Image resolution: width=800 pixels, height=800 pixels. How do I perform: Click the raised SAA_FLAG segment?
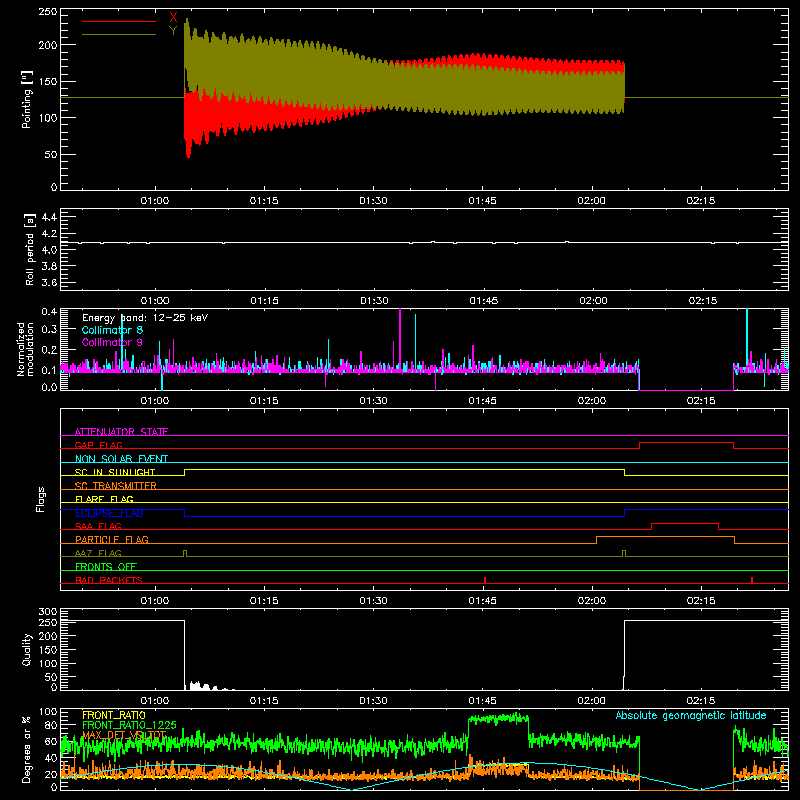click(685, 523)
